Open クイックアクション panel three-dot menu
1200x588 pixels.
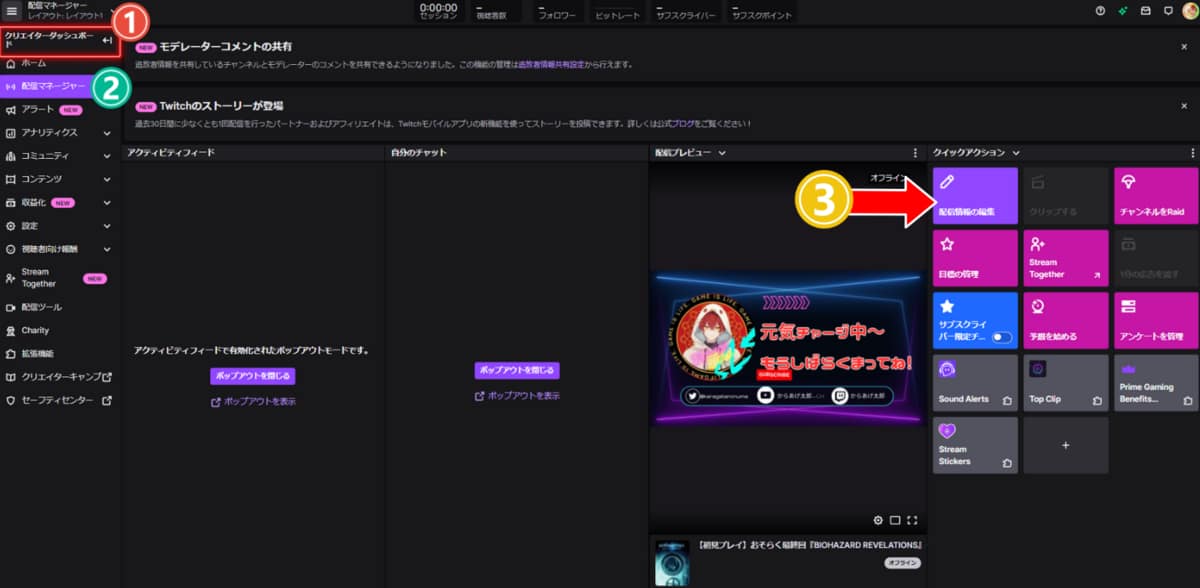pyautogui.click(x=1192, y=153)
